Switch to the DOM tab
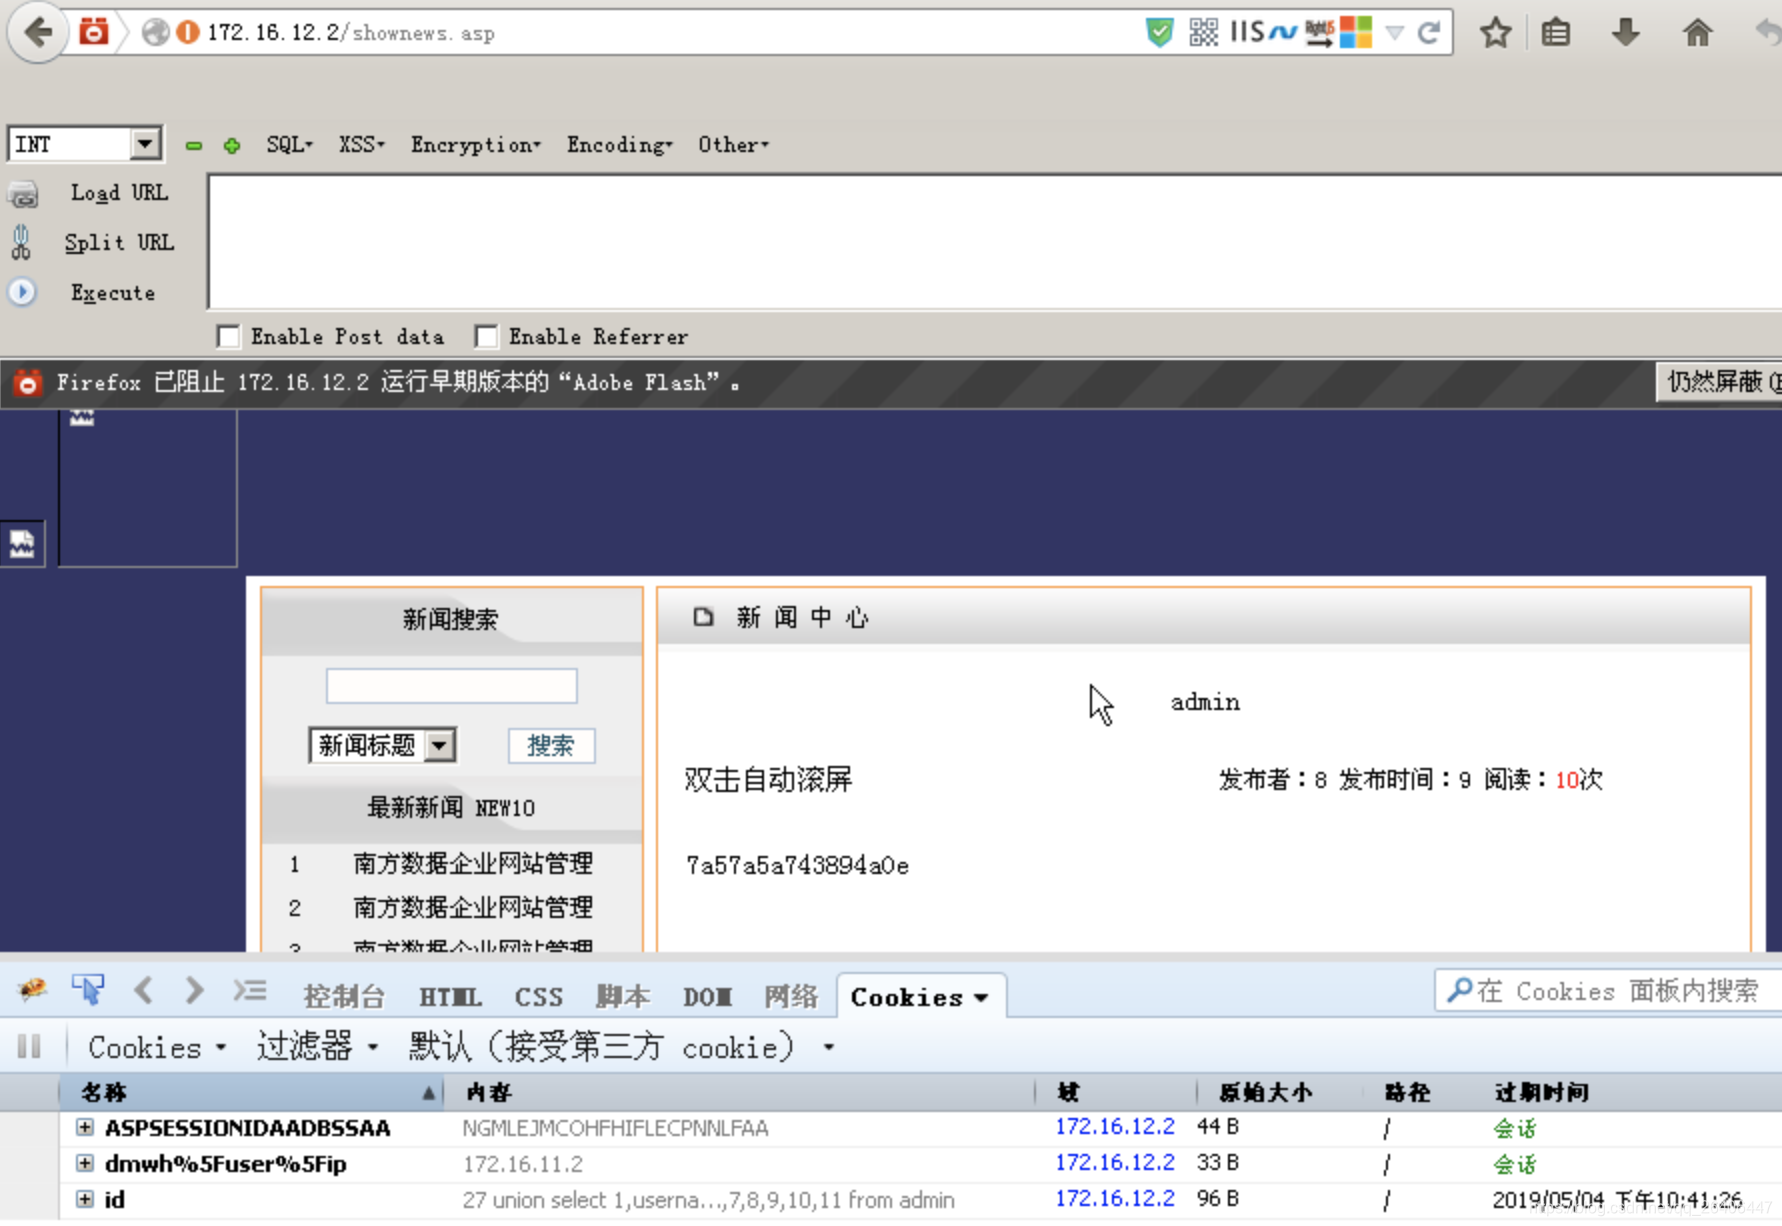The image size is (1782, 1226). [707, 997]
